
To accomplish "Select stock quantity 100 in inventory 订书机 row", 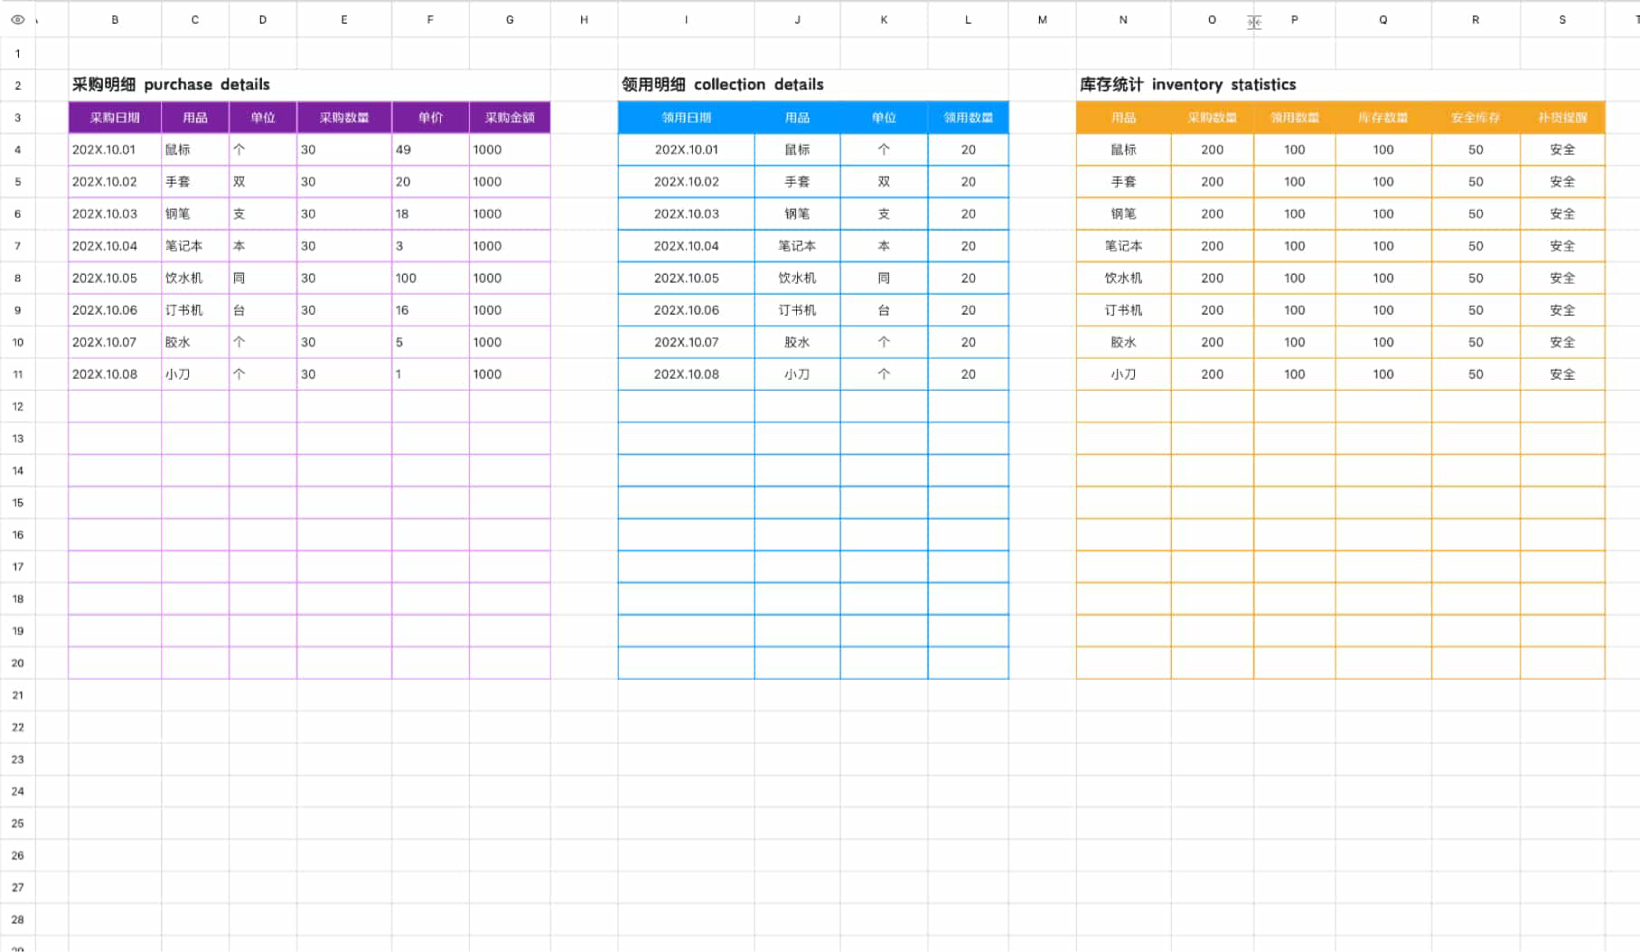I will [x=1383, y=310].
